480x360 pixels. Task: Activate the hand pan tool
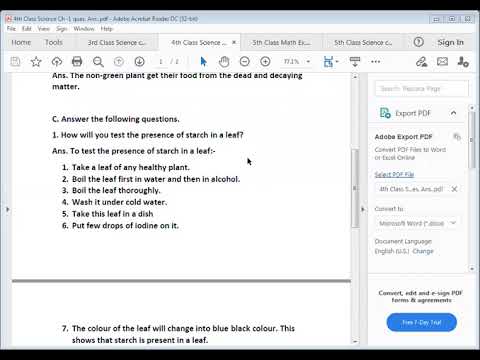tap(224, 62)
